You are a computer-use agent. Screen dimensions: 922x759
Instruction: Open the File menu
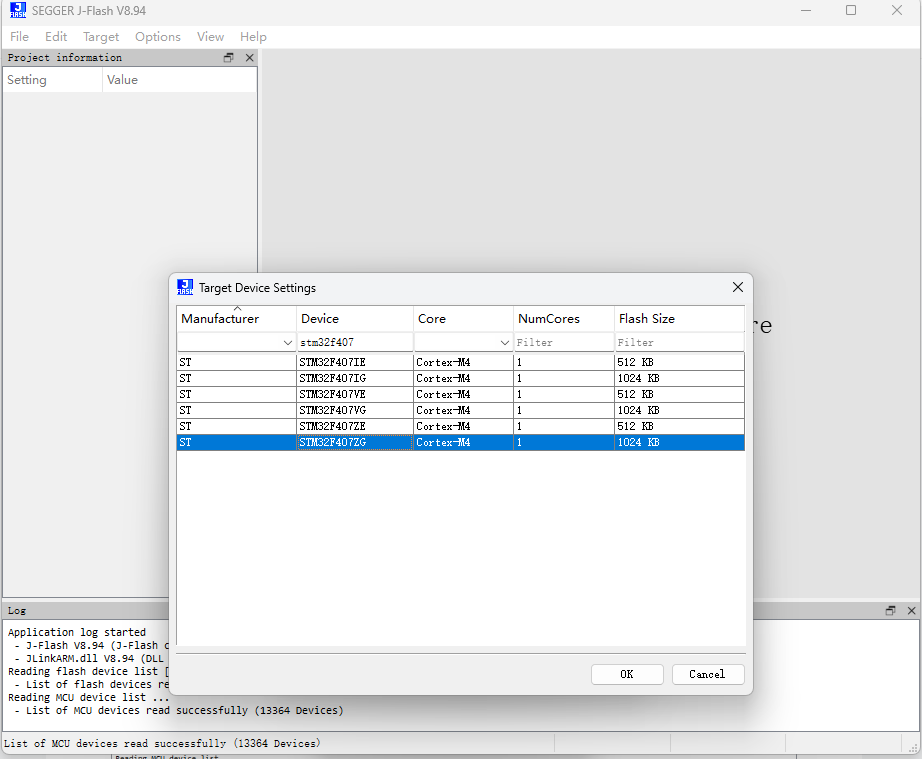pyautogui.click(x=19, y=36)
